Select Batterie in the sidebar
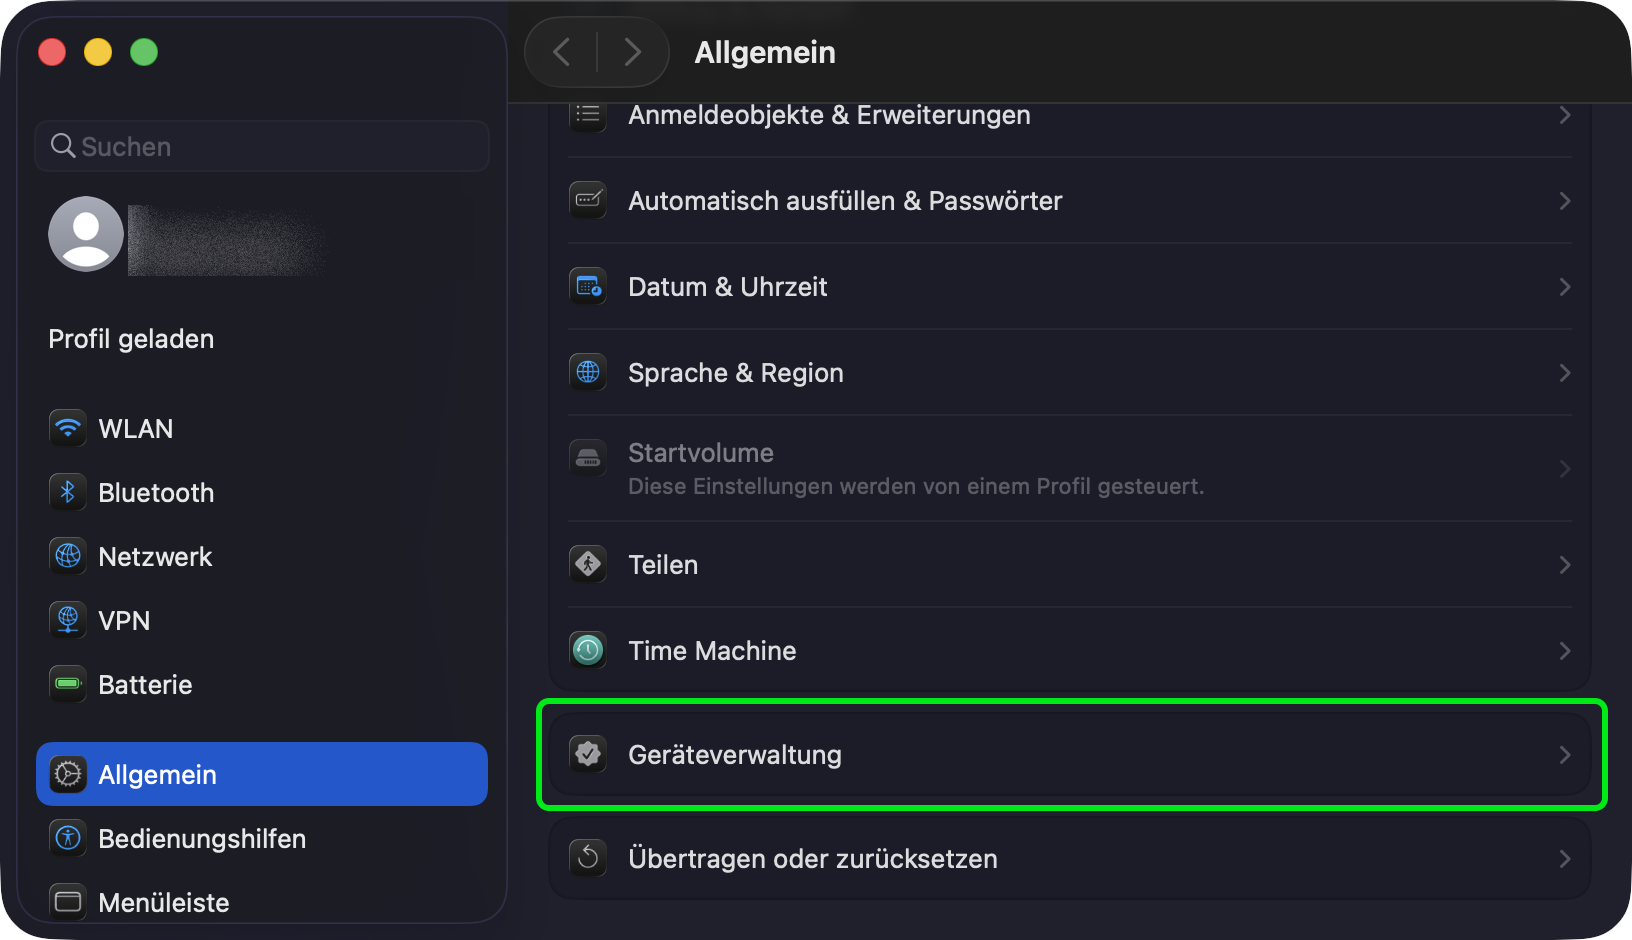The height and width of the screenshot is (940, 1632). click(145, 685)
